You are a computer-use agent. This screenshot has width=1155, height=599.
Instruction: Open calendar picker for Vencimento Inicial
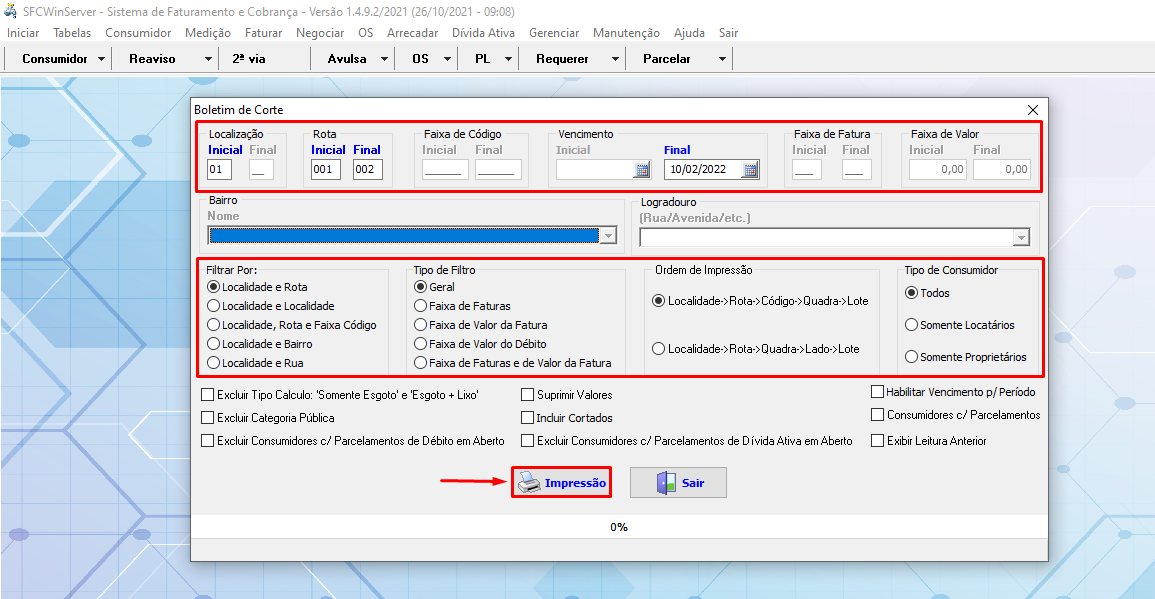tap(642, 170)
